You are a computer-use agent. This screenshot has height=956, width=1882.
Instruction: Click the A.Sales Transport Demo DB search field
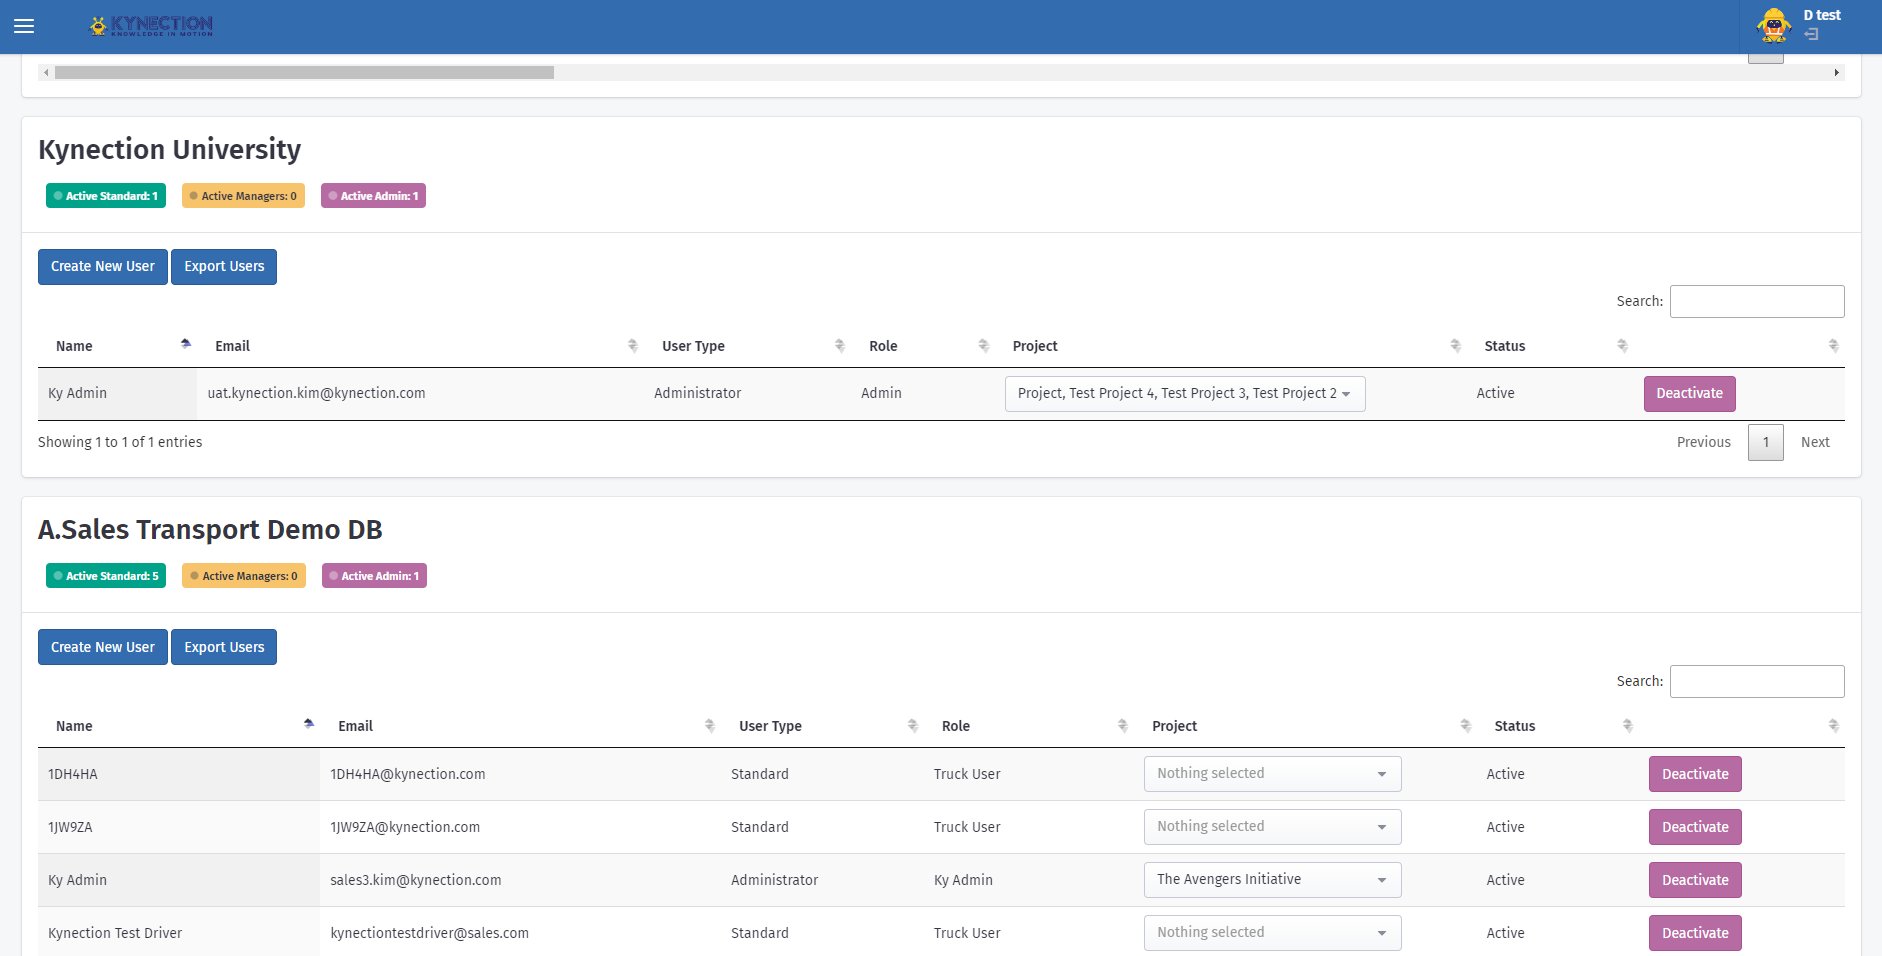pyautogui.click(x=1757, y=681)
